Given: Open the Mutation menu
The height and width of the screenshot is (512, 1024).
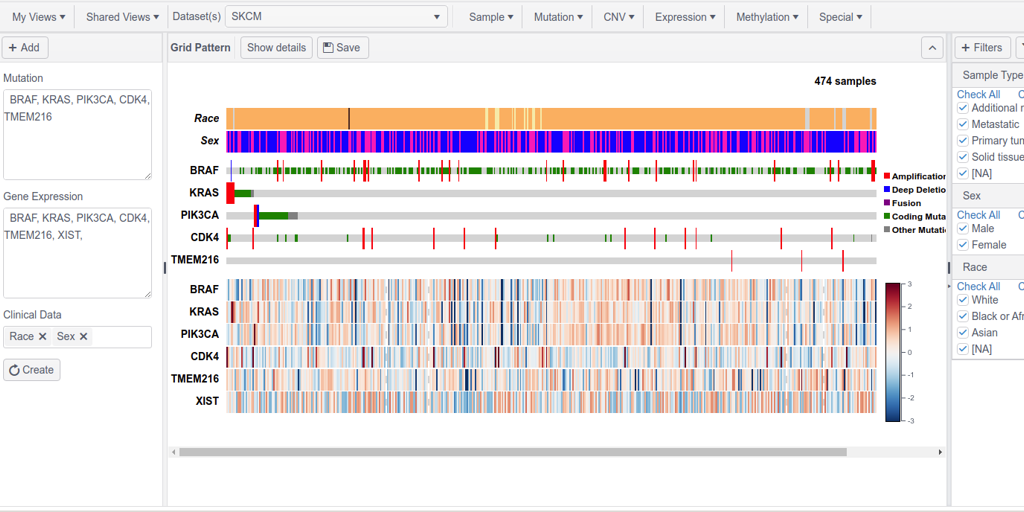Looking at the screenshot, I should (x=558, y=17).
